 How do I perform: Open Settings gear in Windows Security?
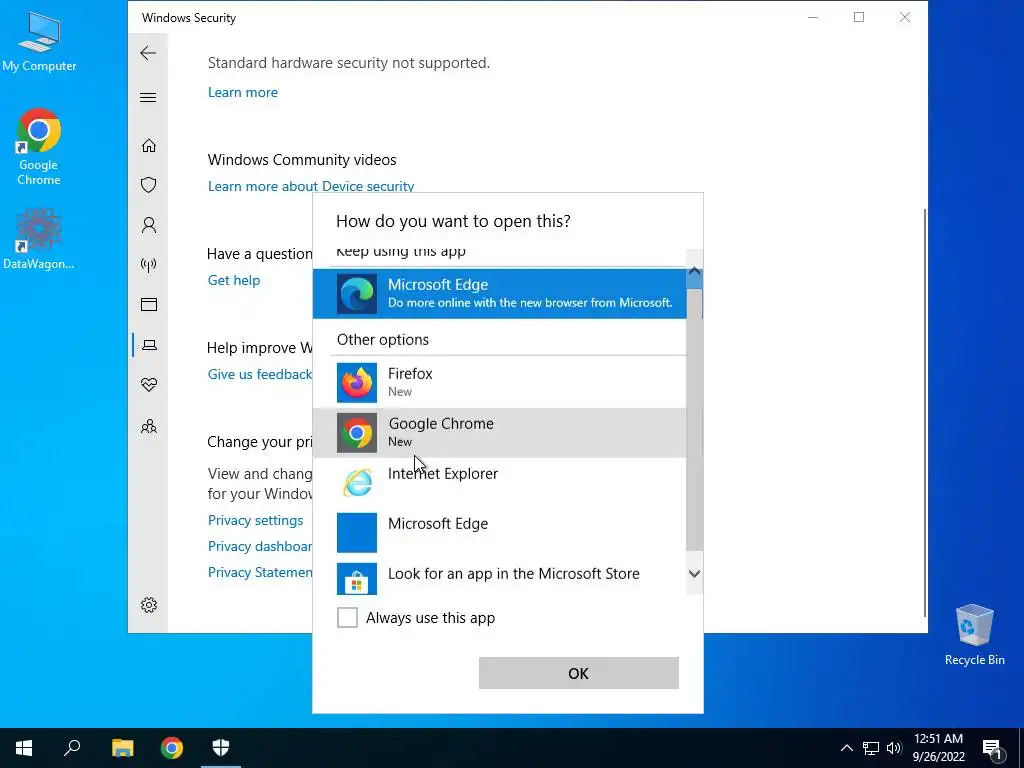coord(149,605)
